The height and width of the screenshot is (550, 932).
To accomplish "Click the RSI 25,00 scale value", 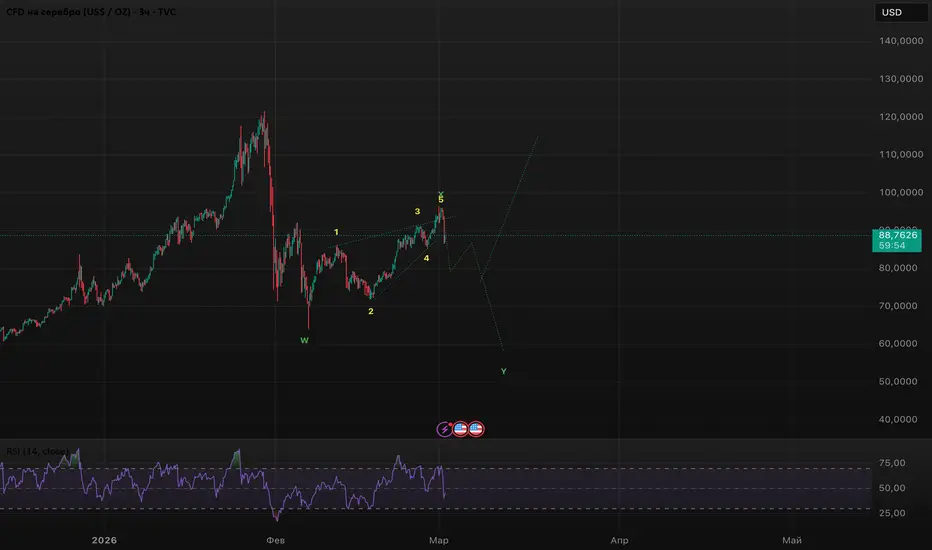I will pos(892,513).
